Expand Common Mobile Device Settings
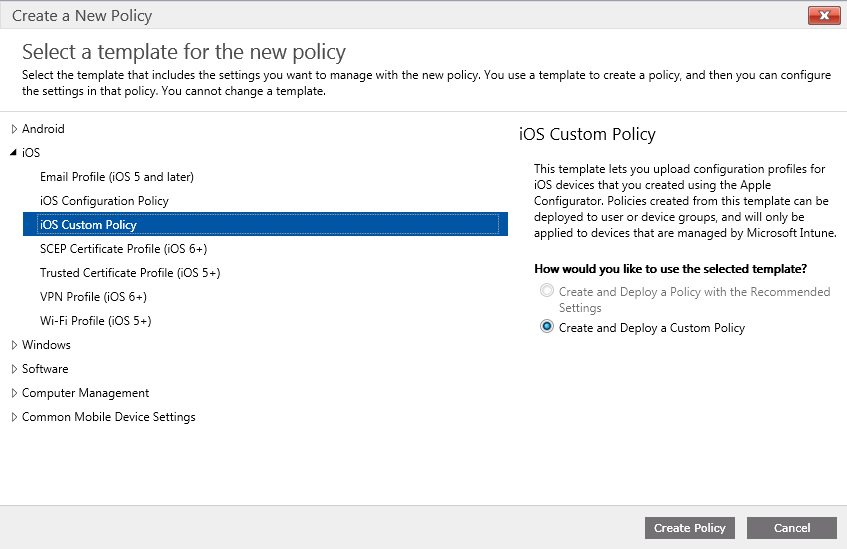The width and height of the screenshot is (847, 549). [x=14, y=417]
